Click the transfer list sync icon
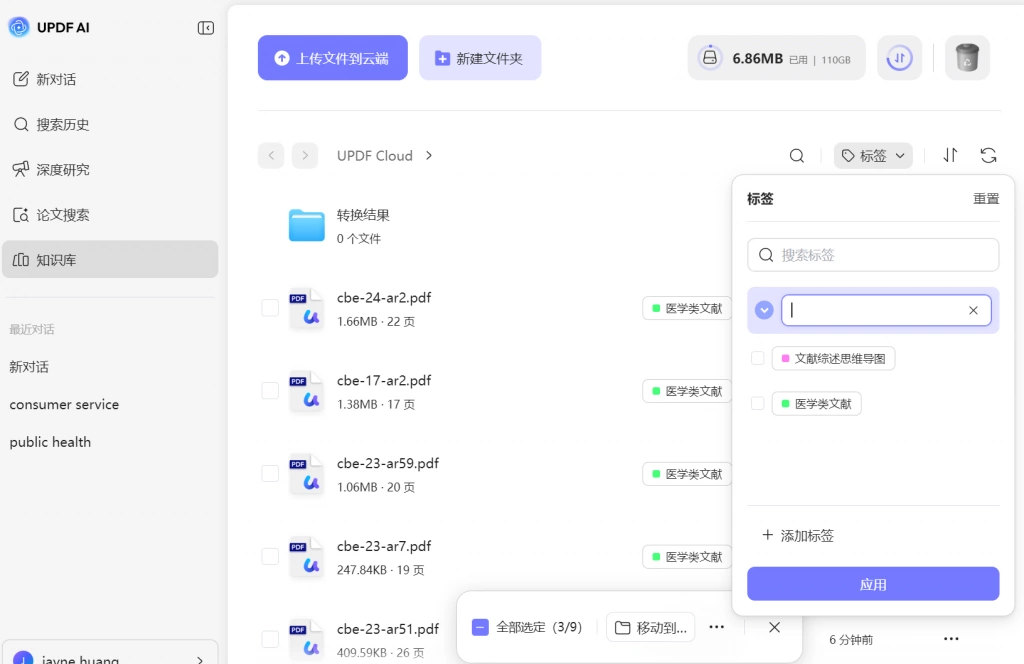This screenshot has width=1024, height=664. point(899,57)
